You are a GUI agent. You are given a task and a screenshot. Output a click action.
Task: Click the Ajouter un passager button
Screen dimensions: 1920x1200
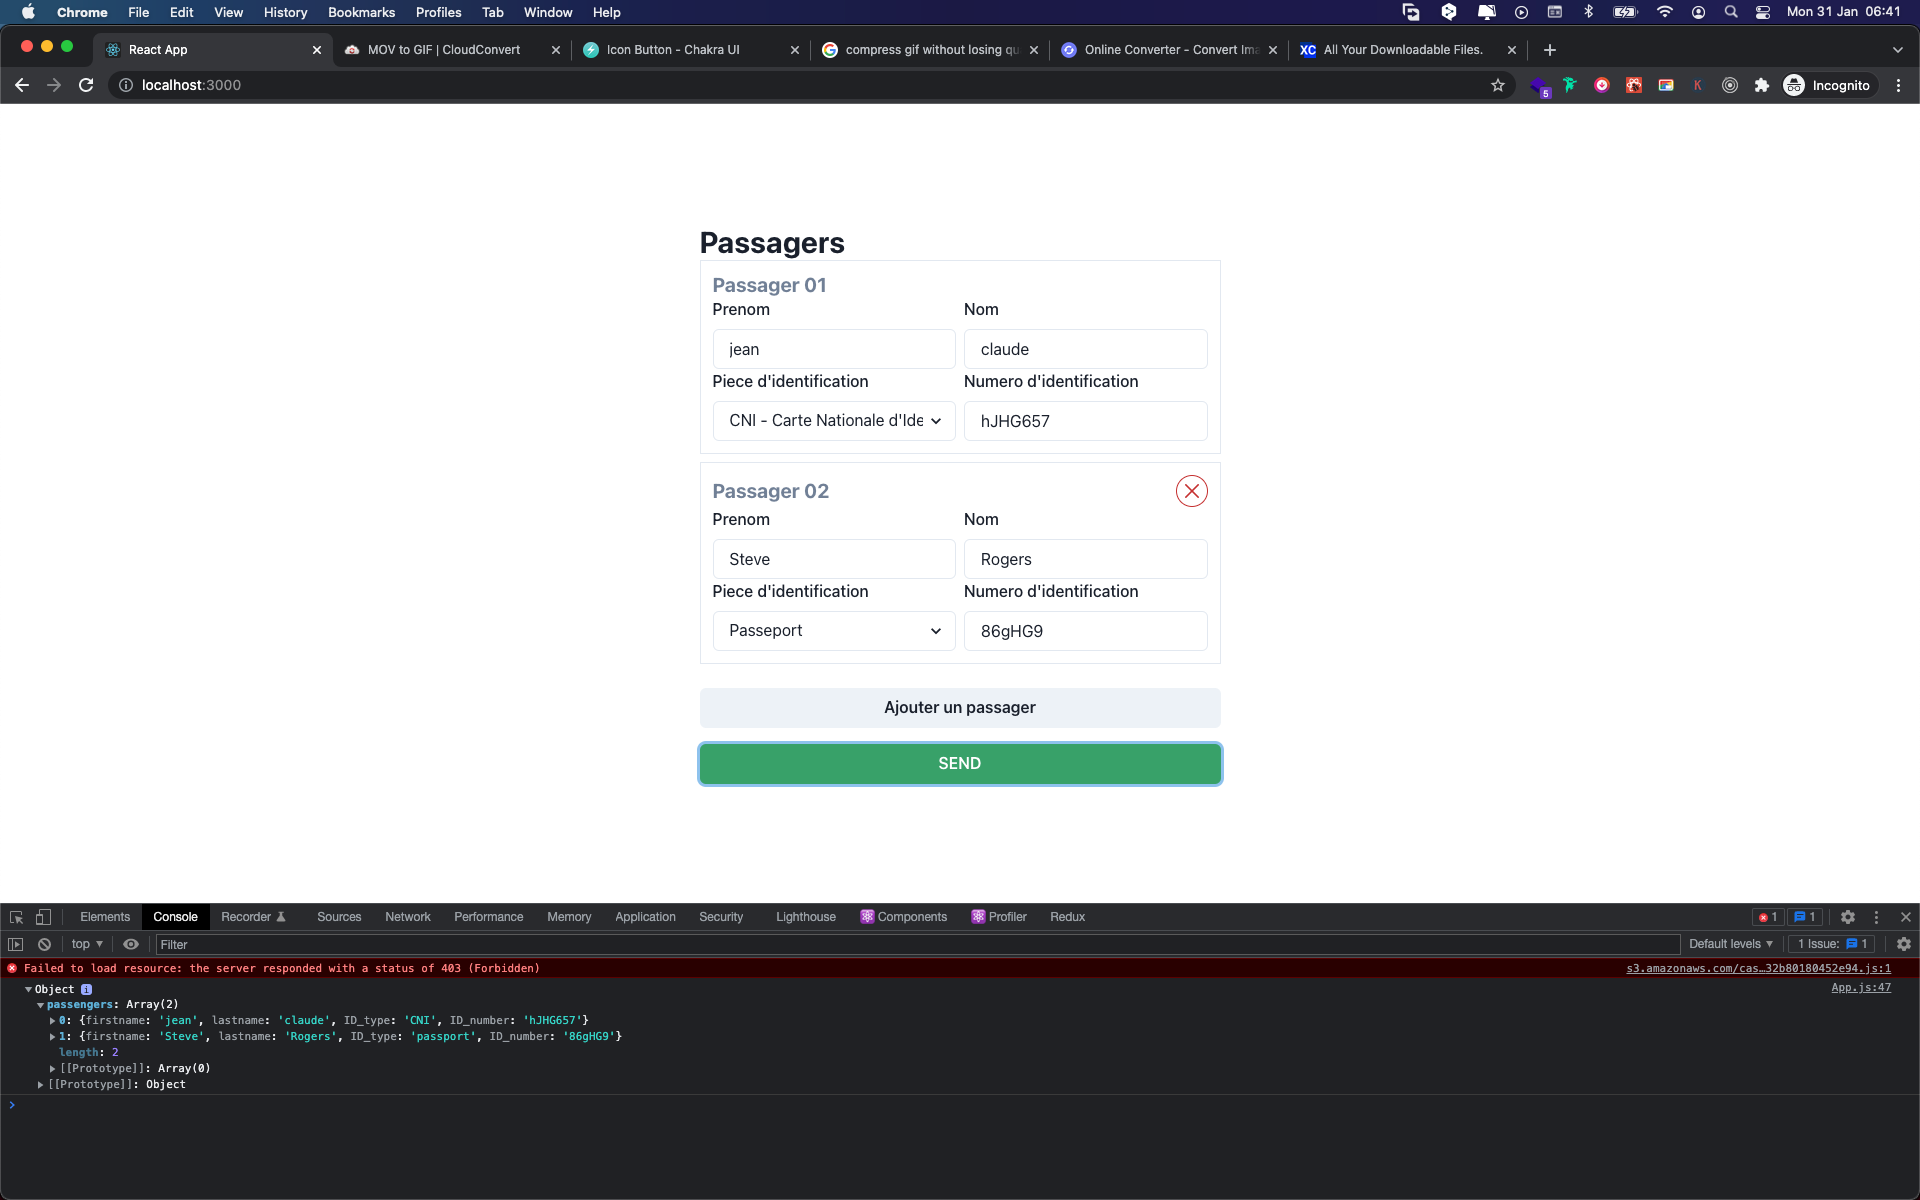click(x=959, y=708)
